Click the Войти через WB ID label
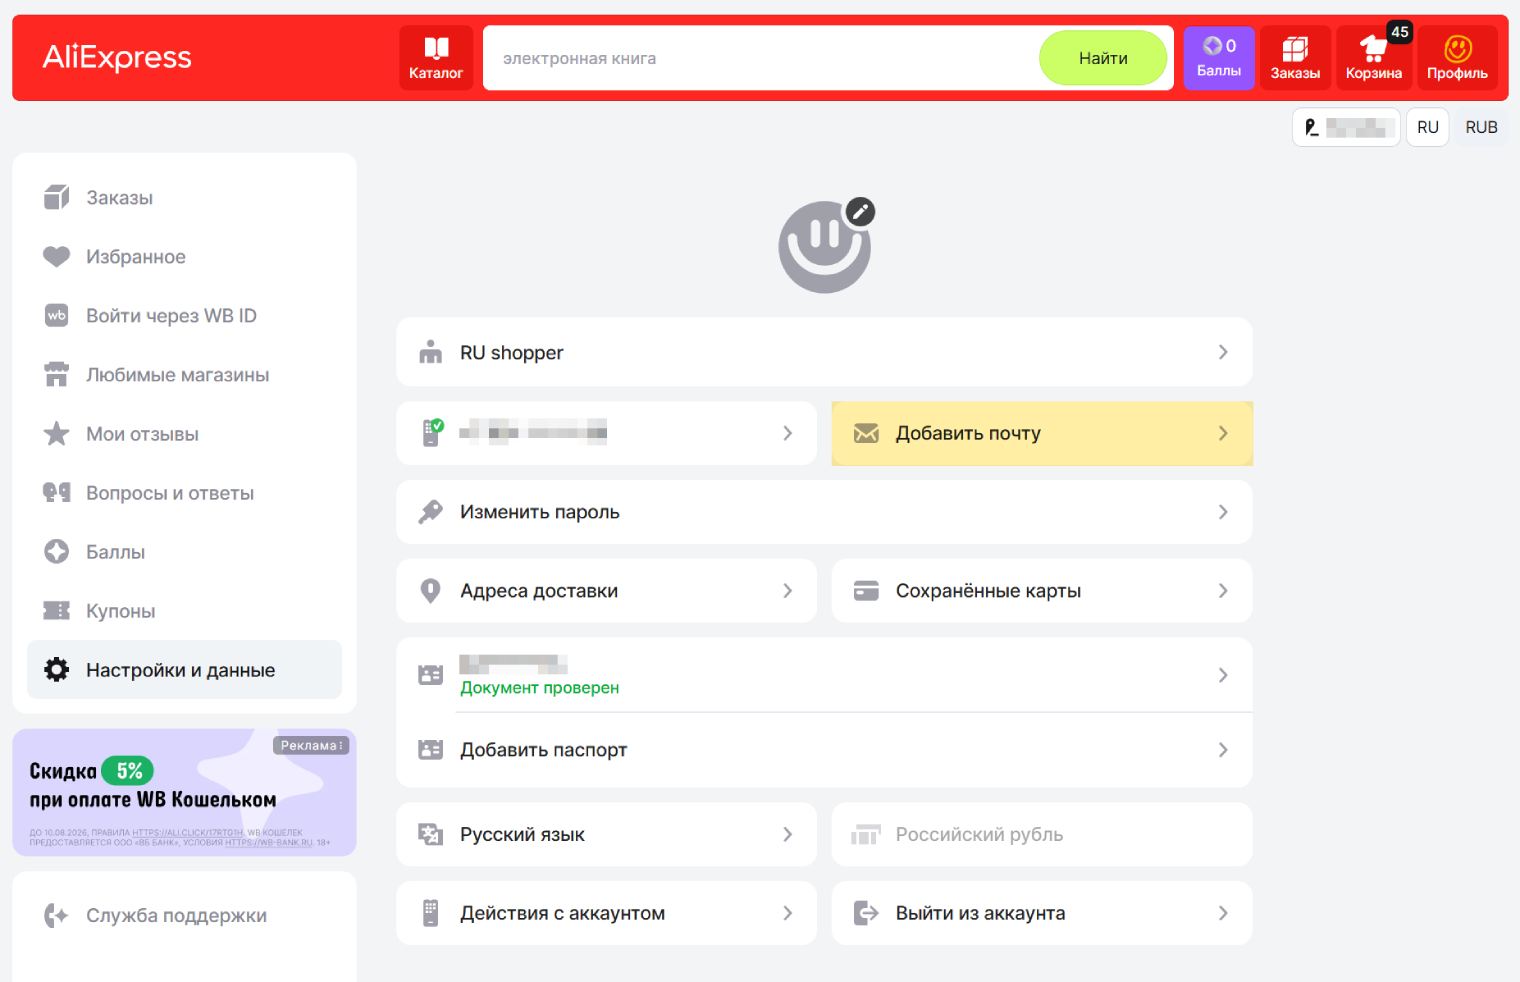1520x982 pixels. click(x=171, y=315)
